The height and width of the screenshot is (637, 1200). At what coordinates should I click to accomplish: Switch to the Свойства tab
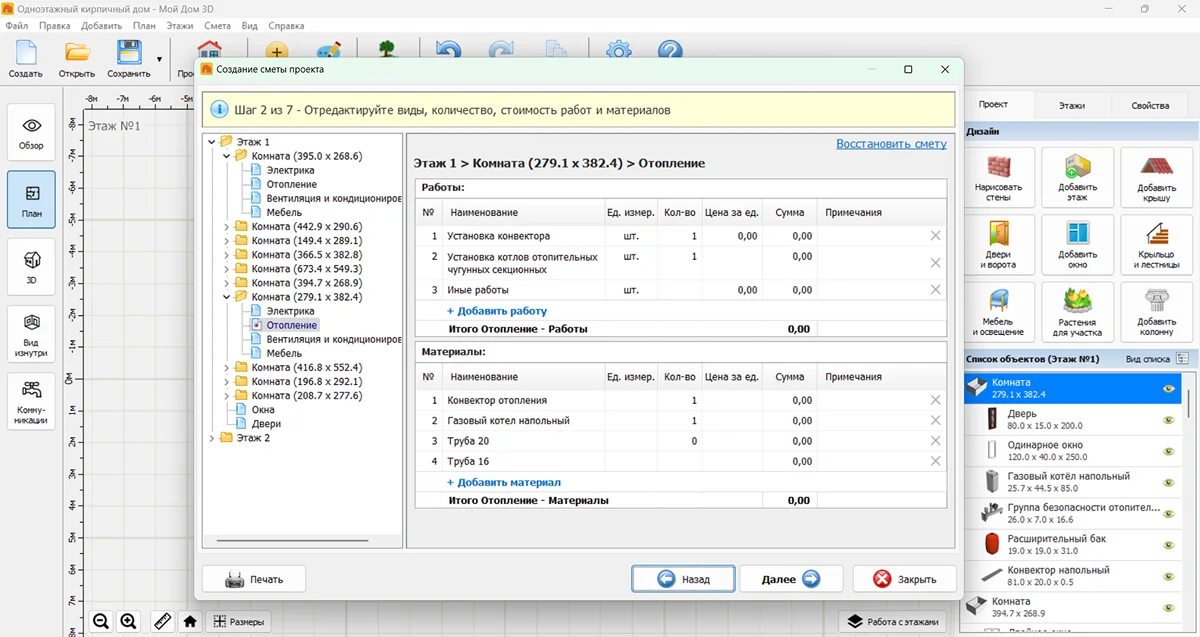tap(1150, 105)
